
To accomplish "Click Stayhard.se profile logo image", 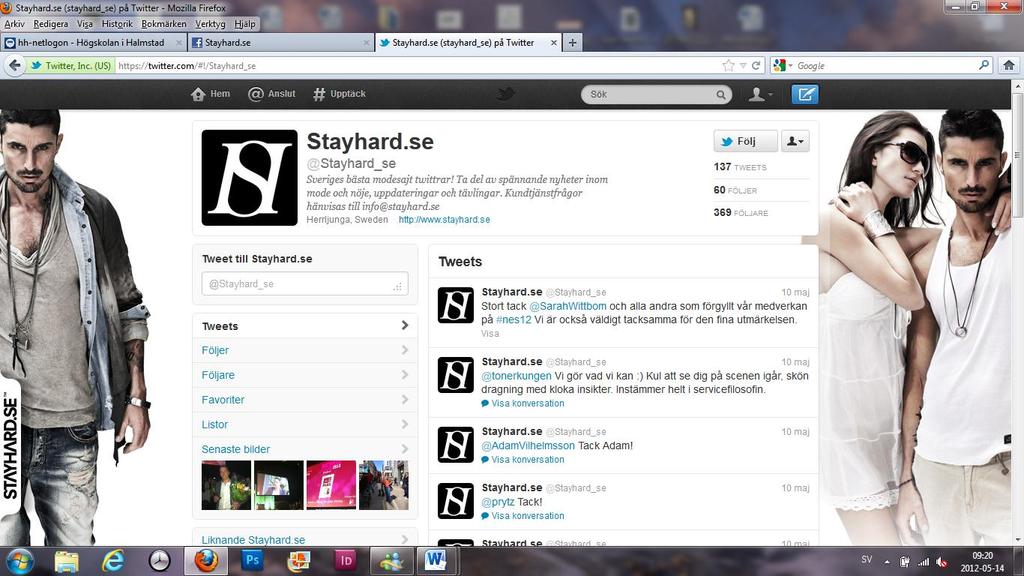I will (x=249, y=178).
